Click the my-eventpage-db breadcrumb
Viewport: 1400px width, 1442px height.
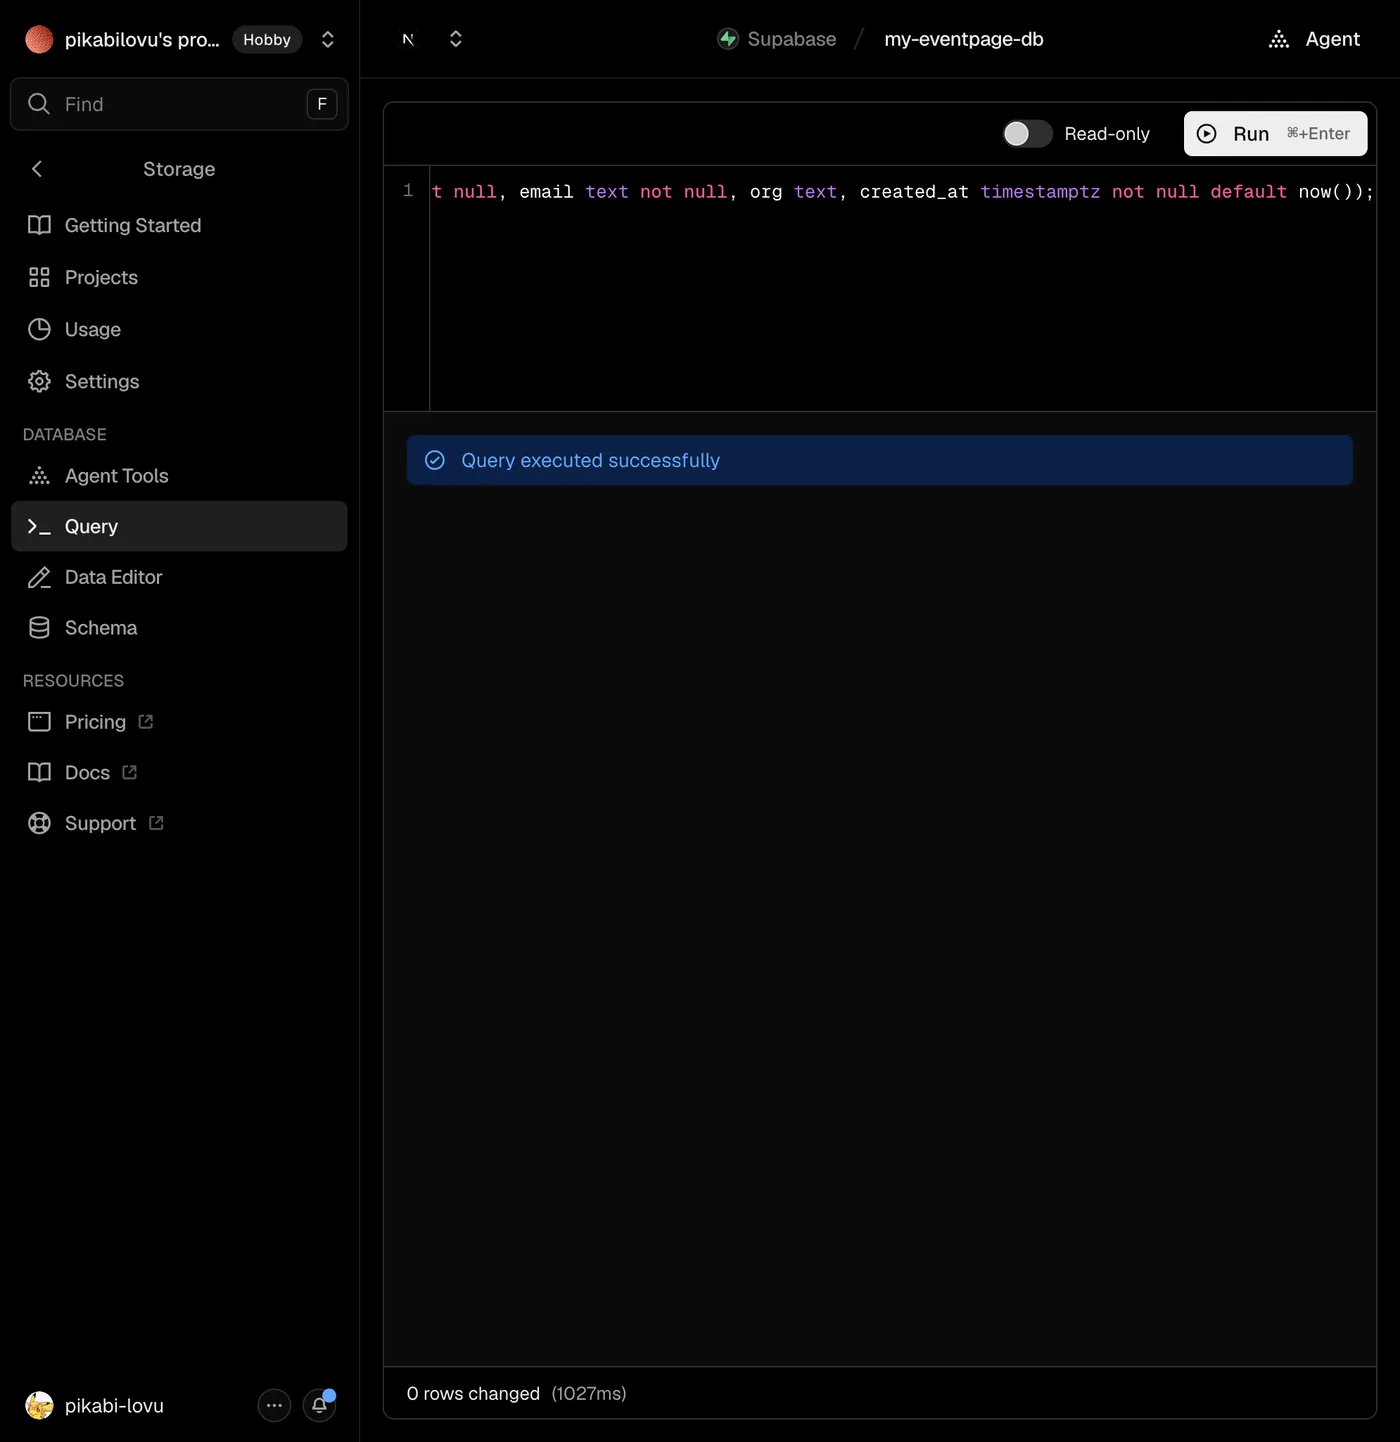coord(964,39)
